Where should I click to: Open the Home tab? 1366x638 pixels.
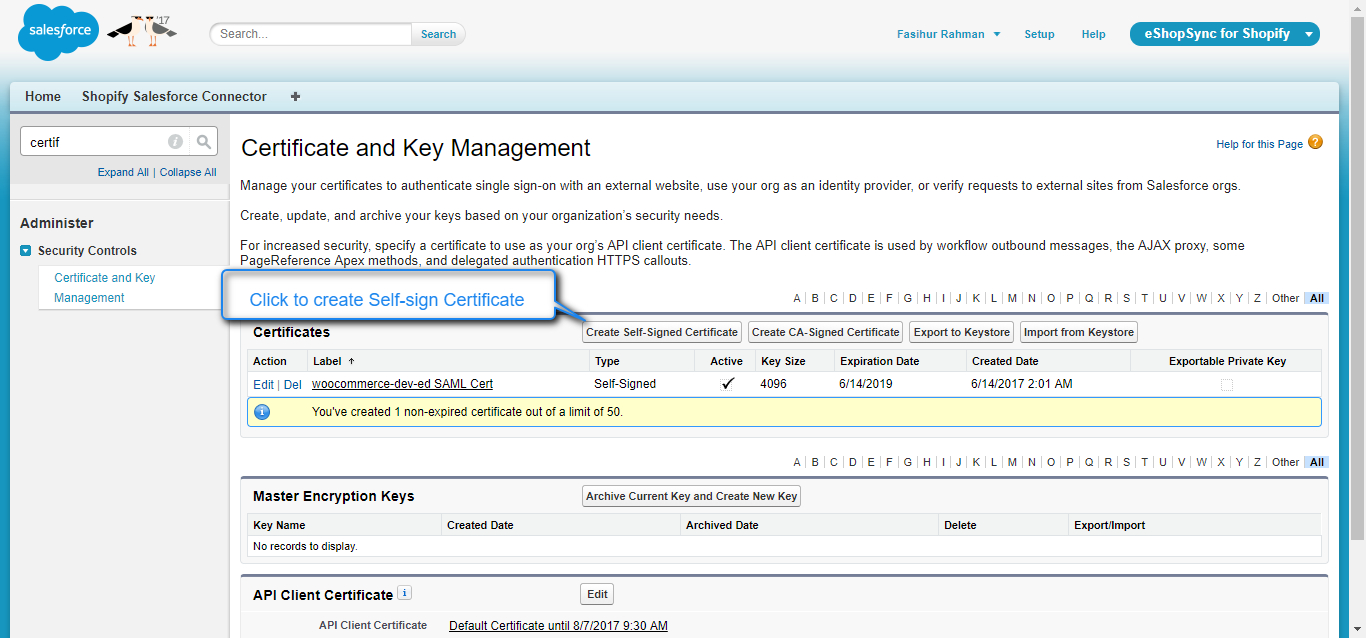point(43,97)
